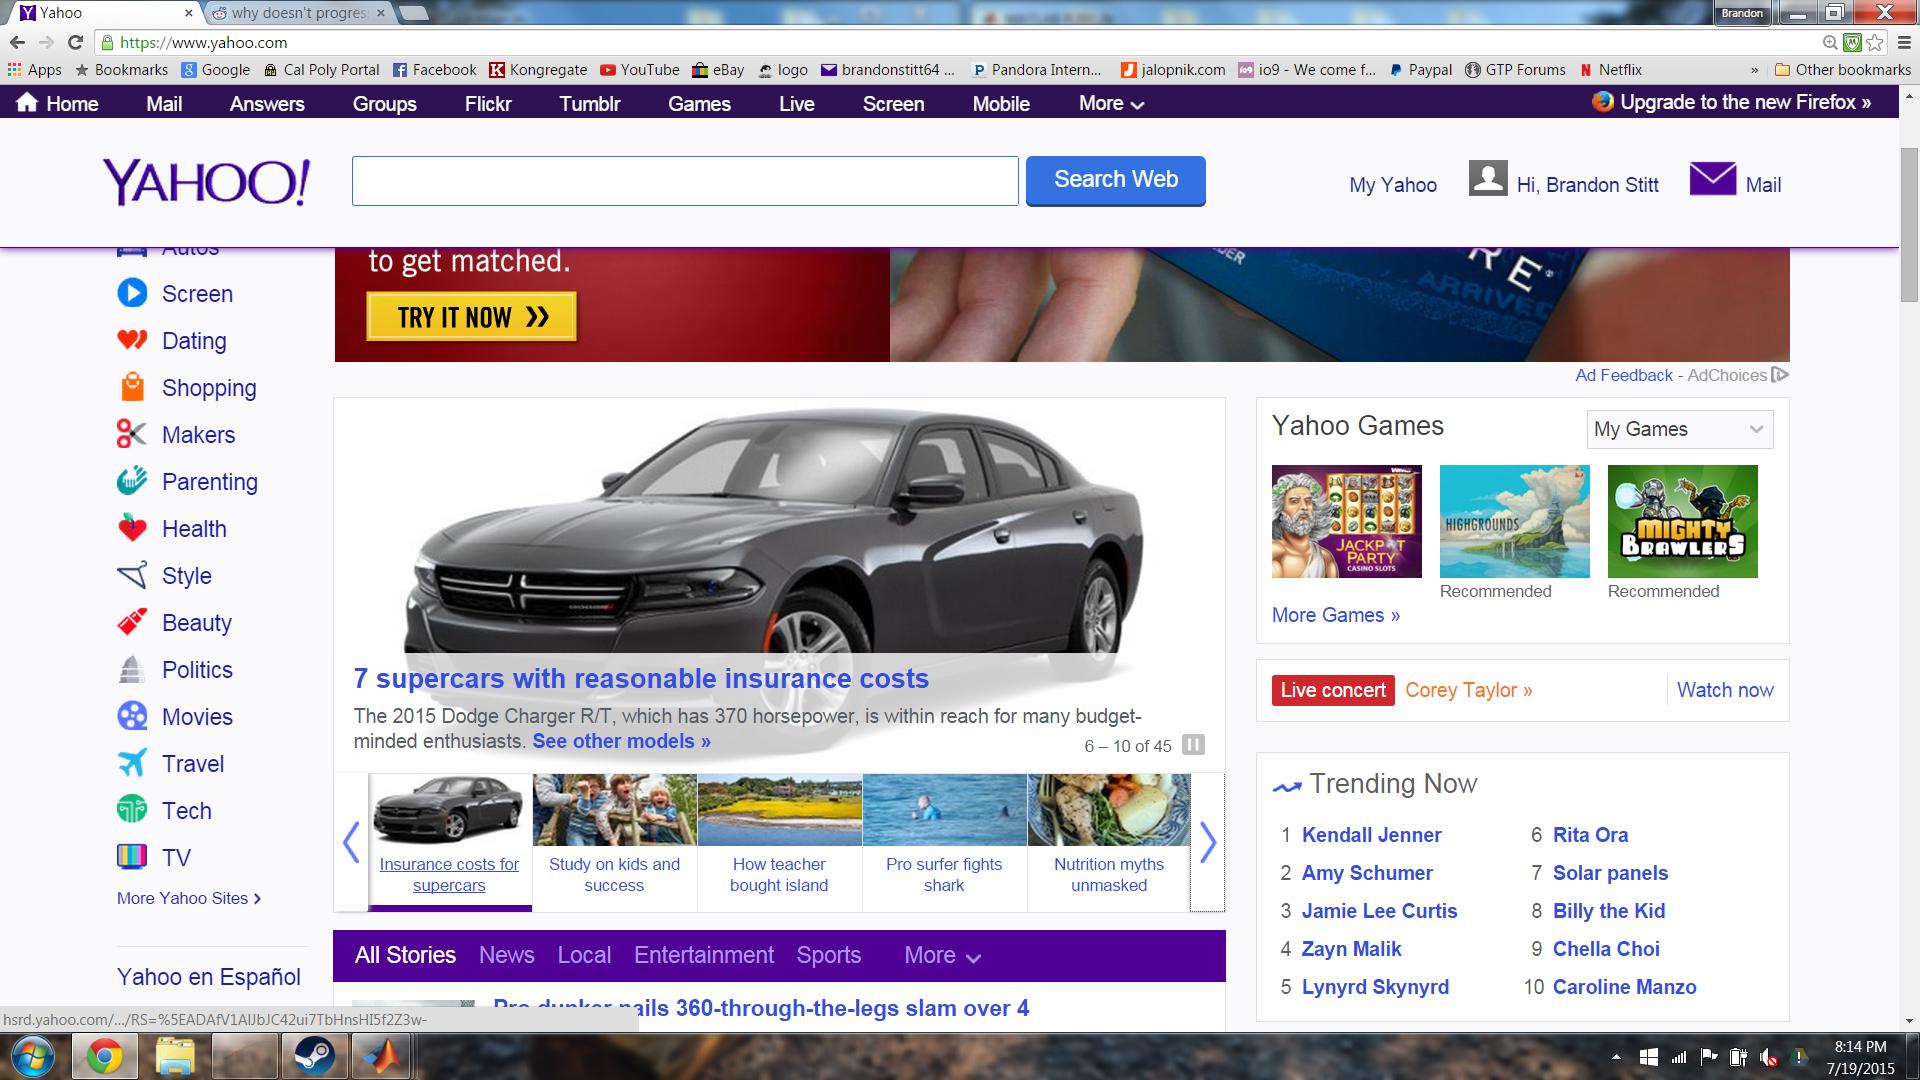Click the Shopping bag icon
Viewport: 1920px width, 1080px height.
pos(132,387)
